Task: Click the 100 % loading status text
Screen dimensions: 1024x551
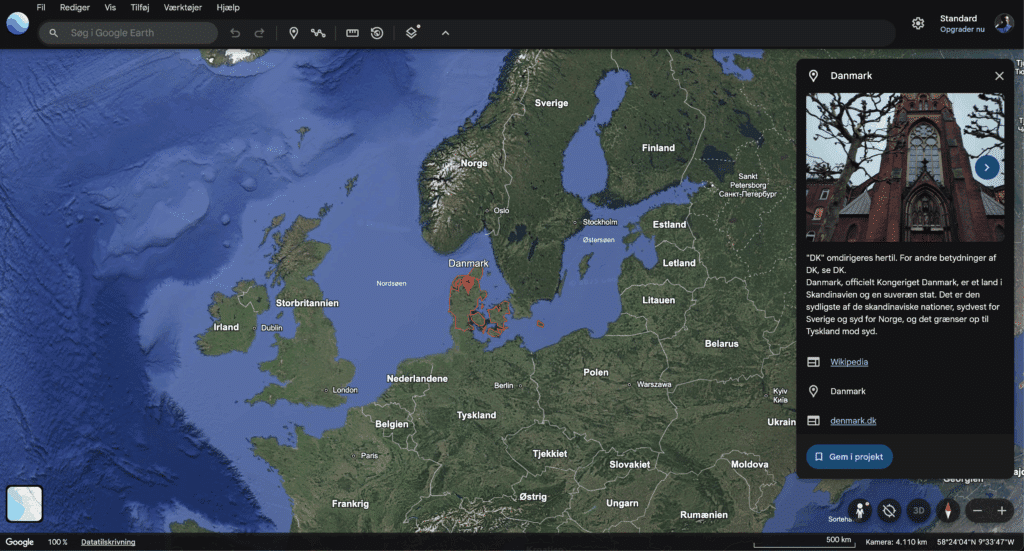Action: (x=57, y=542)
